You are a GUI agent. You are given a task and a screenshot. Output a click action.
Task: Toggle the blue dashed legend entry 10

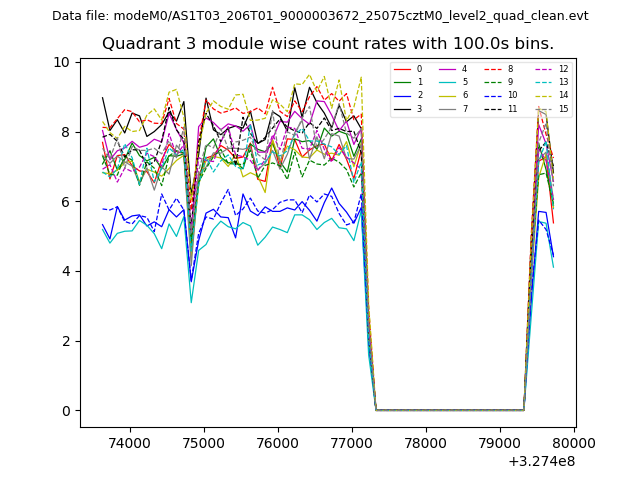coord(492,95)
